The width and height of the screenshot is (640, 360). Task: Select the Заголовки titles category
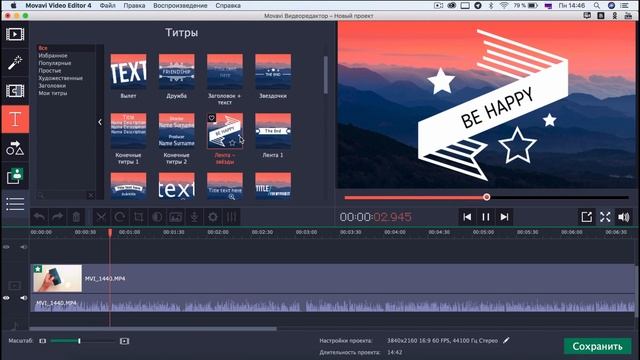52,86
